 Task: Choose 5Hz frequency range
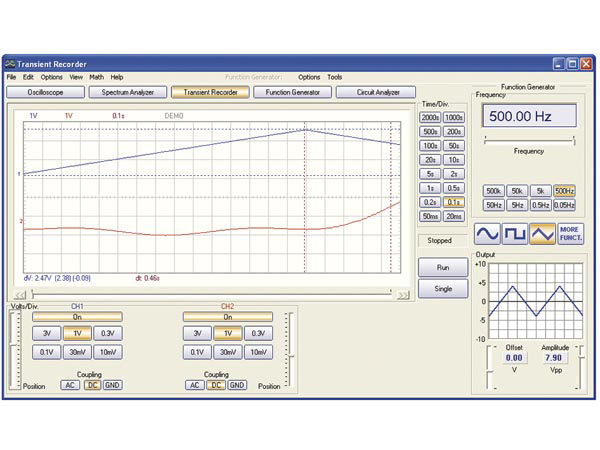[517, 205]
